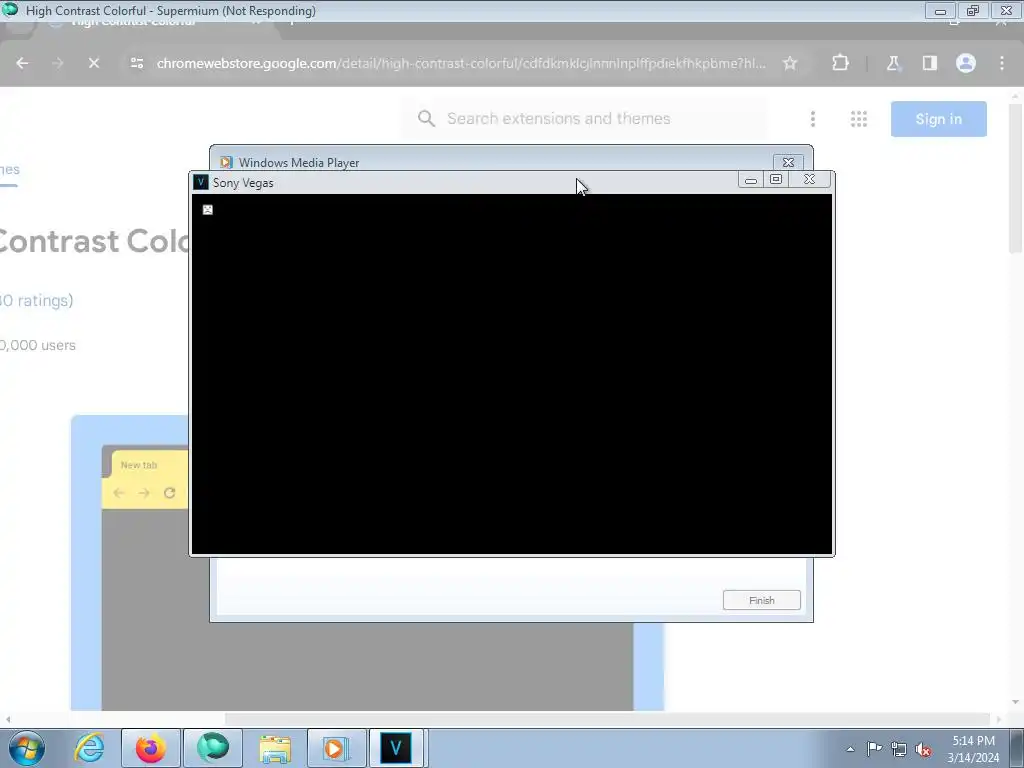Click the Windows Media Player title icon
Image resolution: width=1024 pixels, height=768 pixels.
coord(226,163)
